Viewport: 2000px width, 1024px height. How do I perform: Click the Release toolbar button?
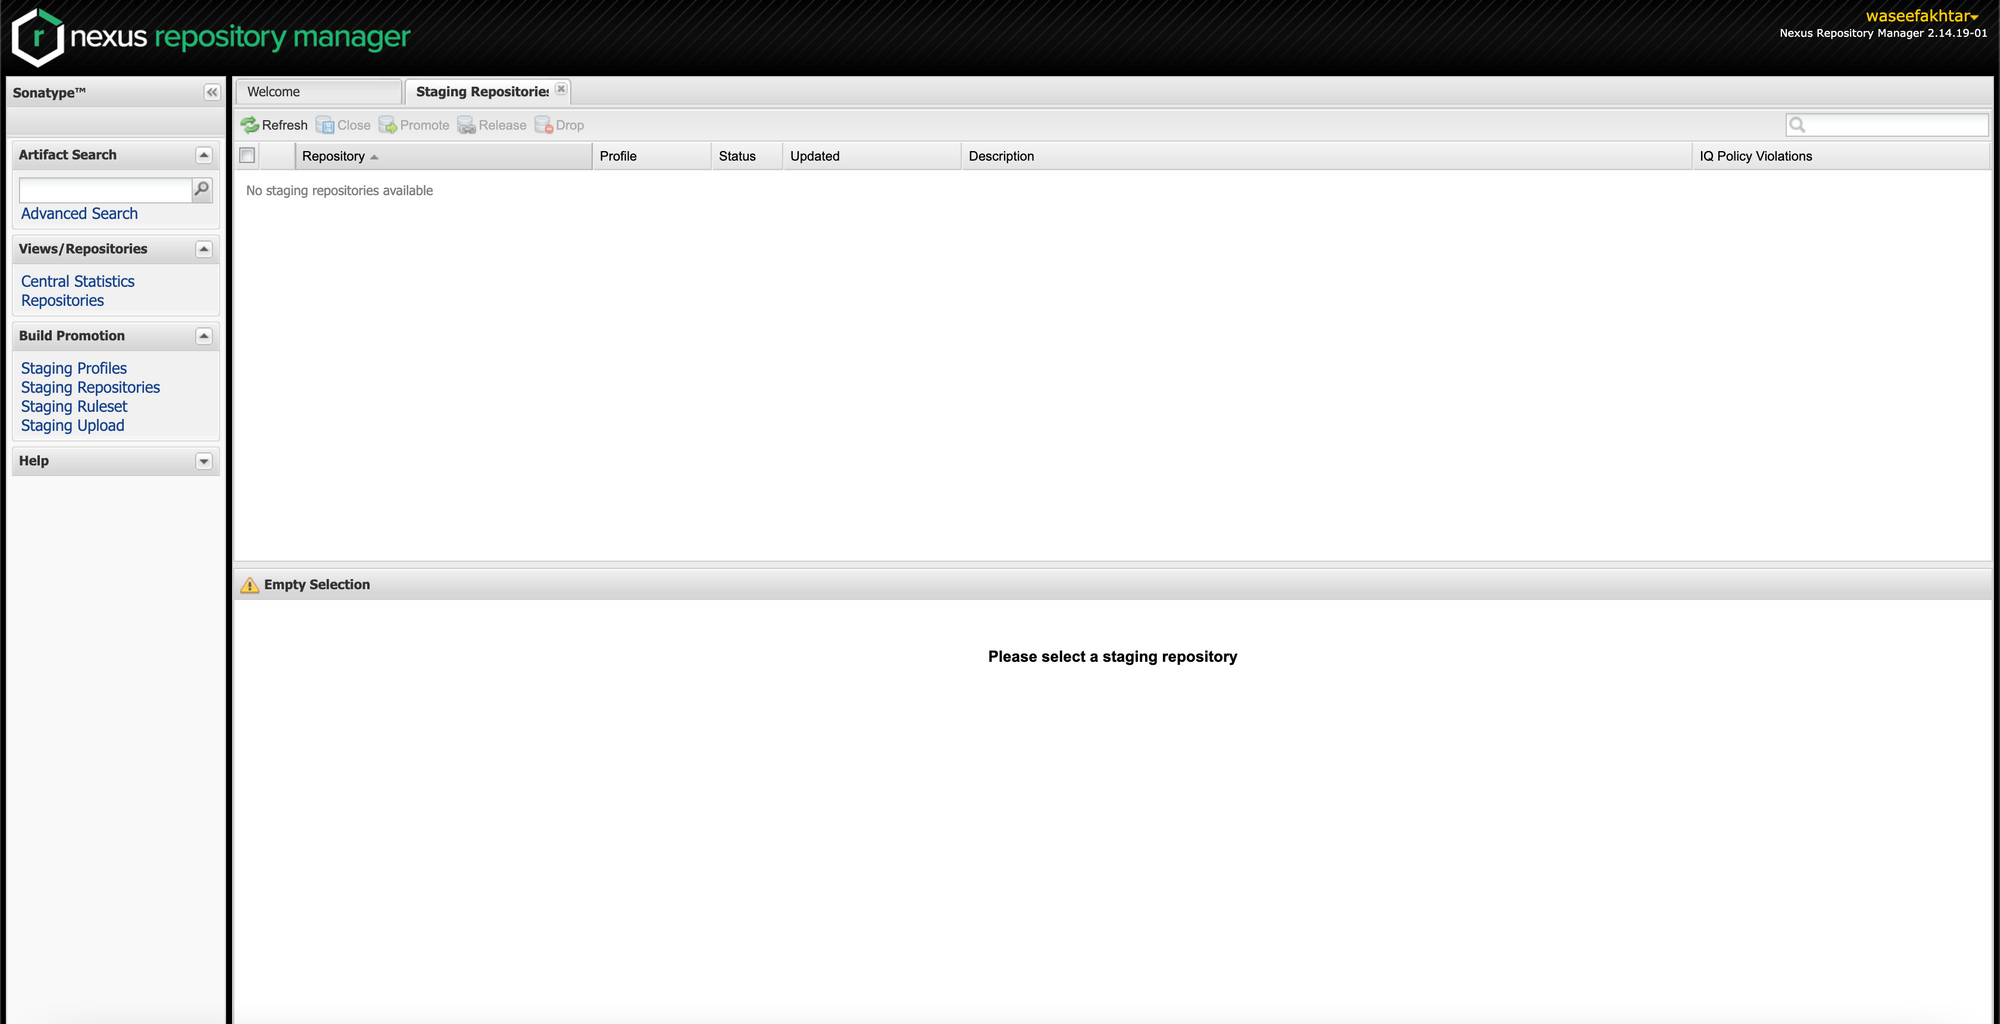pos(492,125)
